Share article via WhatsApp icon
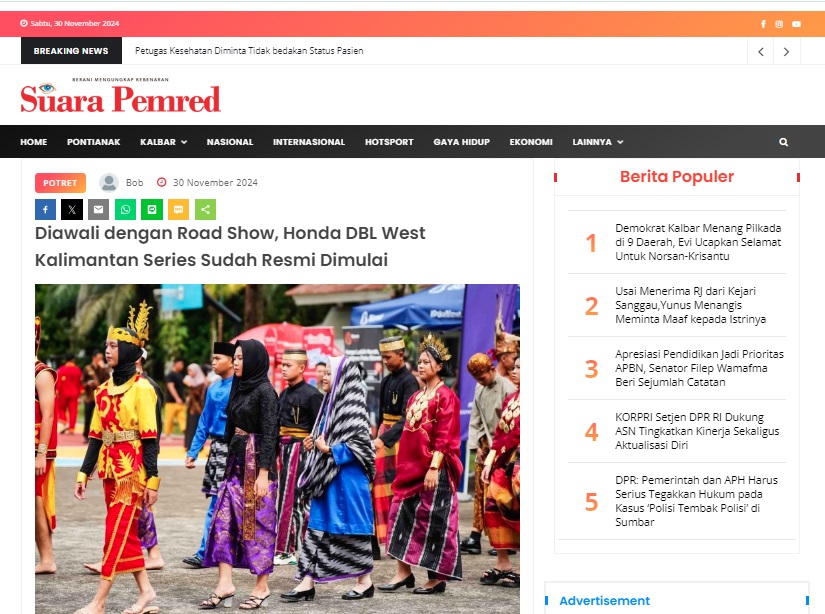 pos(125,209)
